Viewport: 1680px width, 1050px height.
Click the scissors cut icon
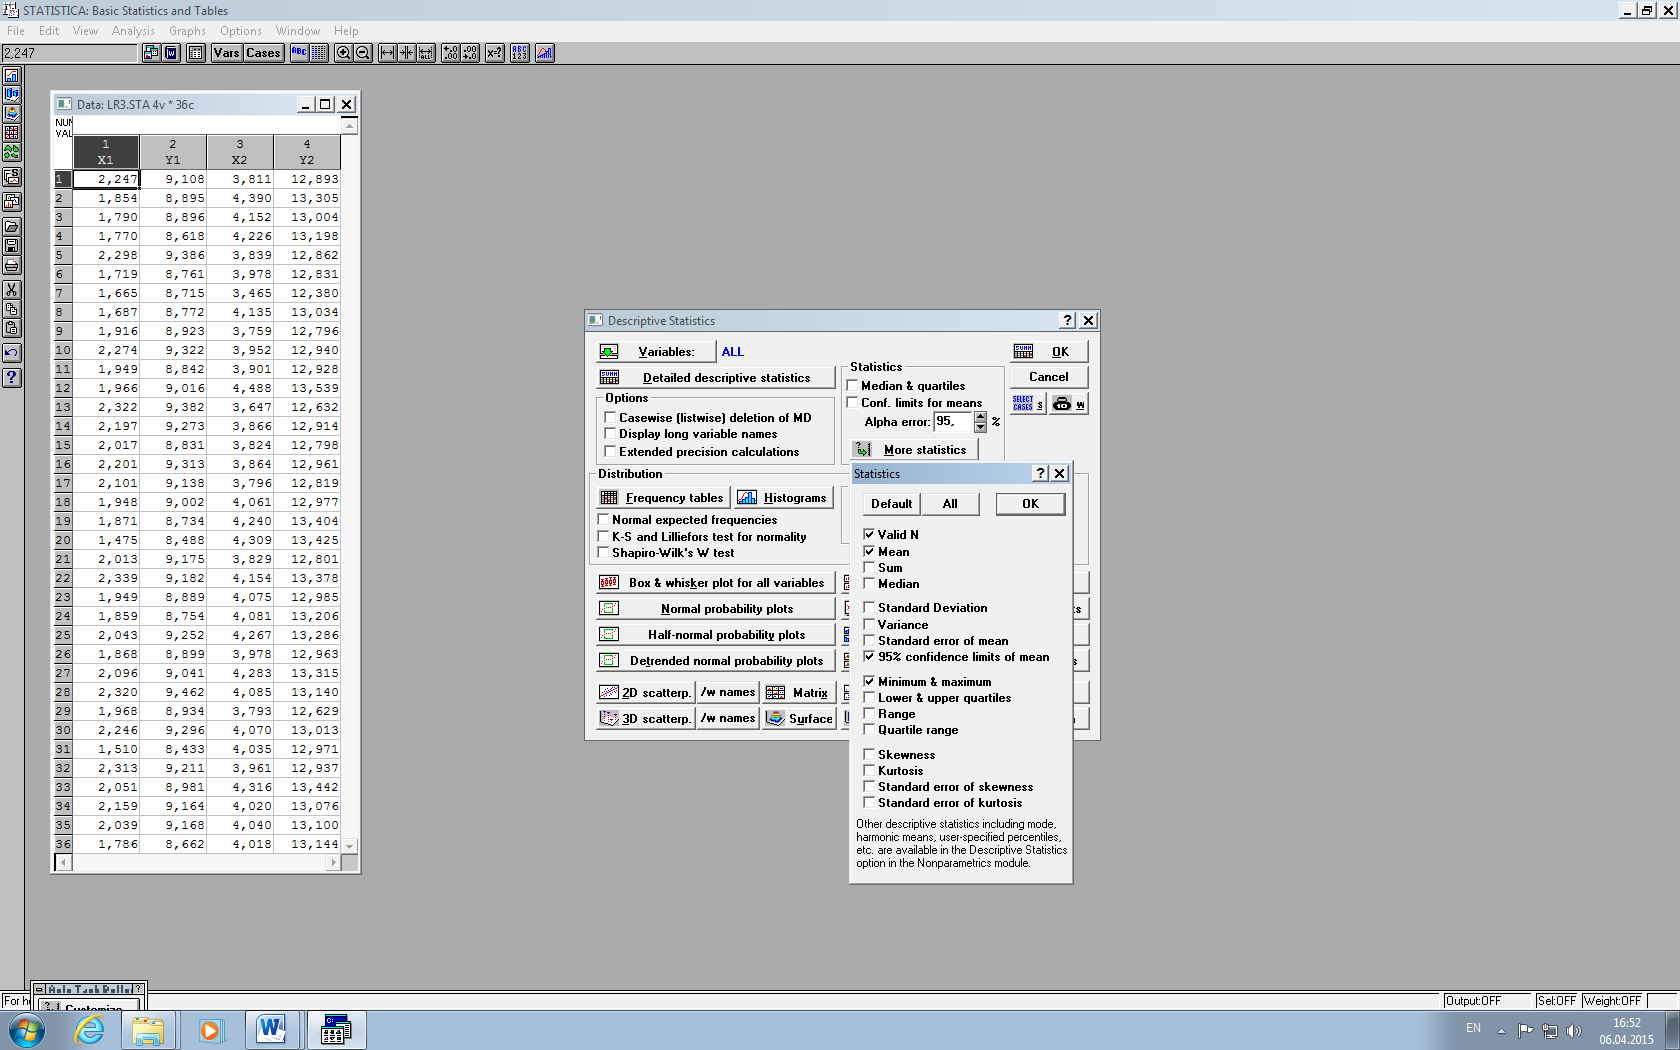pyautogui.click(x=12, y=290)
